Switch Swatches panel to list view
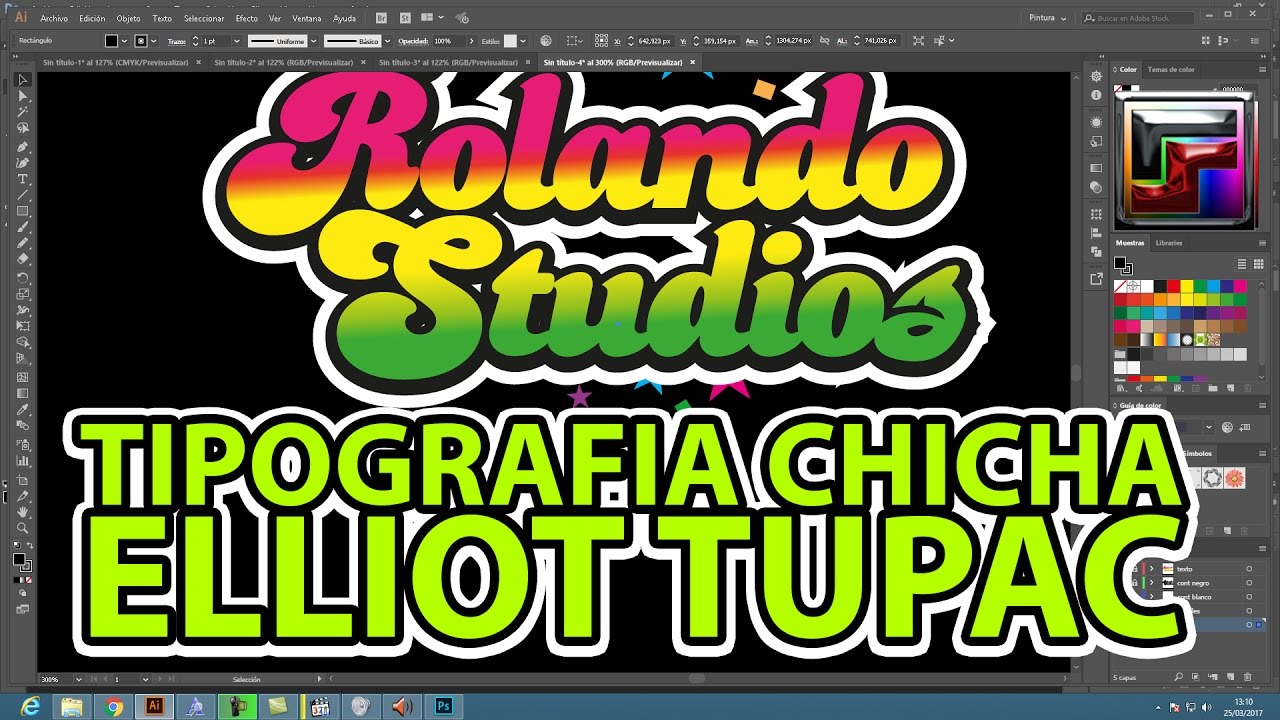This screenshot has width=1280, height=720. 1242,265
